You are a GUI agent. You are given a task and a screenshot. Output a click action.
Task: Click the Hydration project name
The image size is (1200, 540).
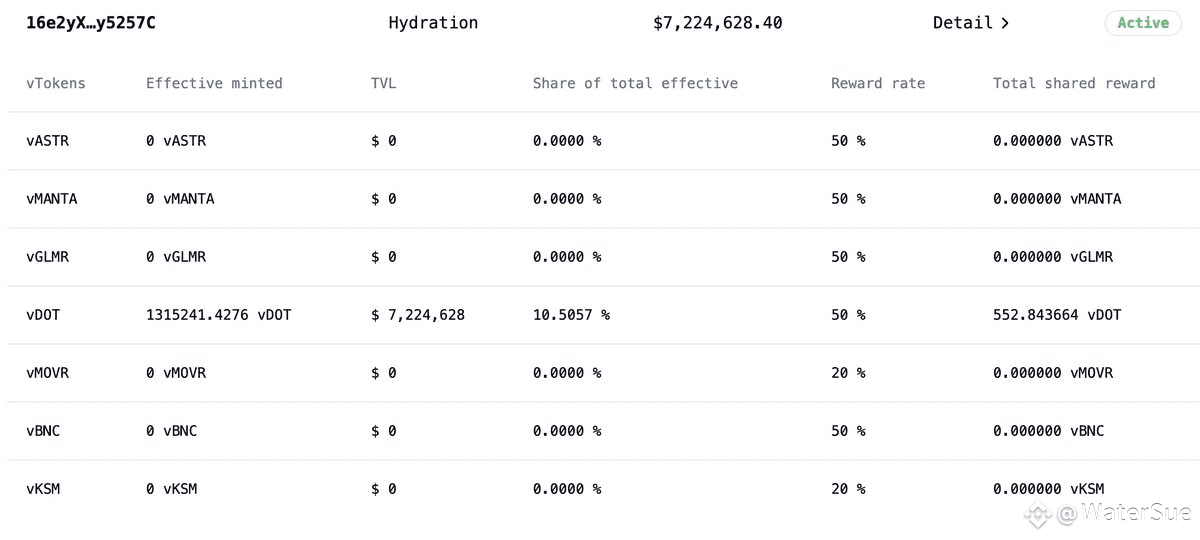click(x=433, y=23)
